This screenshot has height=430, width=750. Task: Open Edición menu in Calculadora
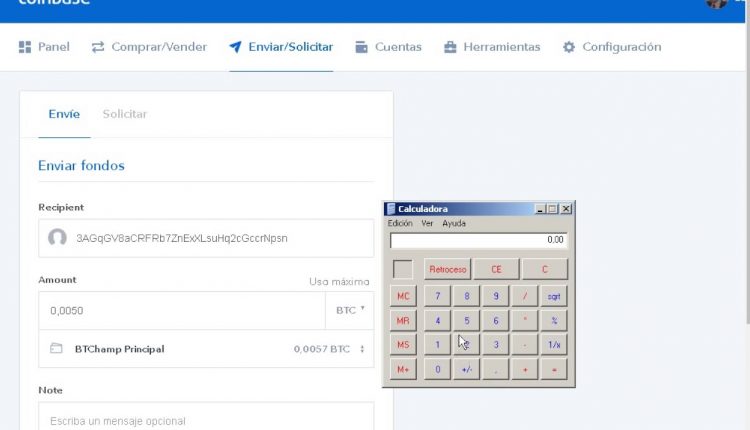pos(400,223)
